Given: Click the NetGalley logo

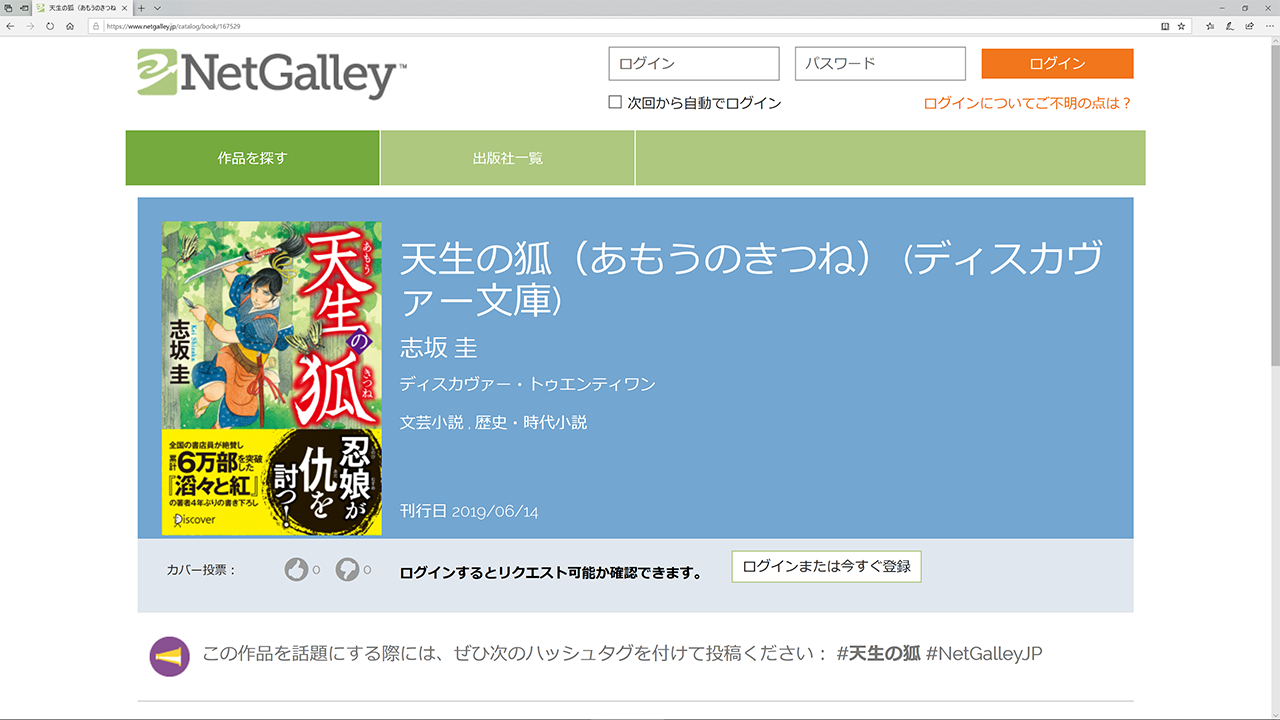Looking at the screenshot, I should pyautogui.click(x=272, y=74).
